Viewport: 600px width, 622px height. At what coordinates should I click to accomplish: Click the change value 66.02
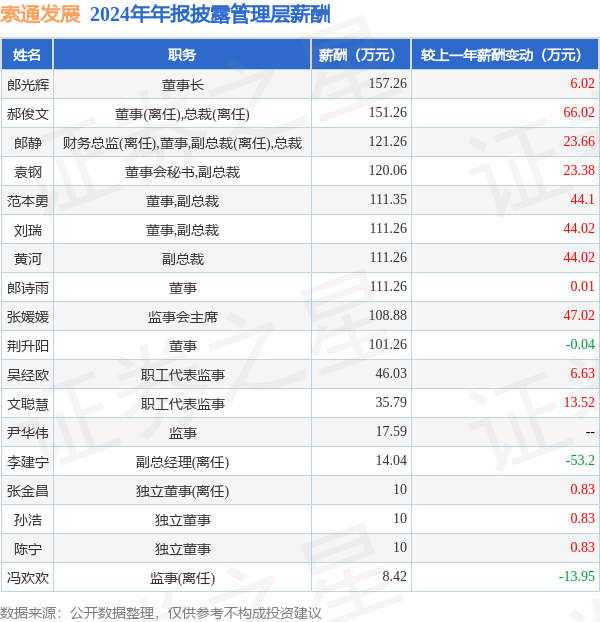pyautogui.click(x=579, y=112)
